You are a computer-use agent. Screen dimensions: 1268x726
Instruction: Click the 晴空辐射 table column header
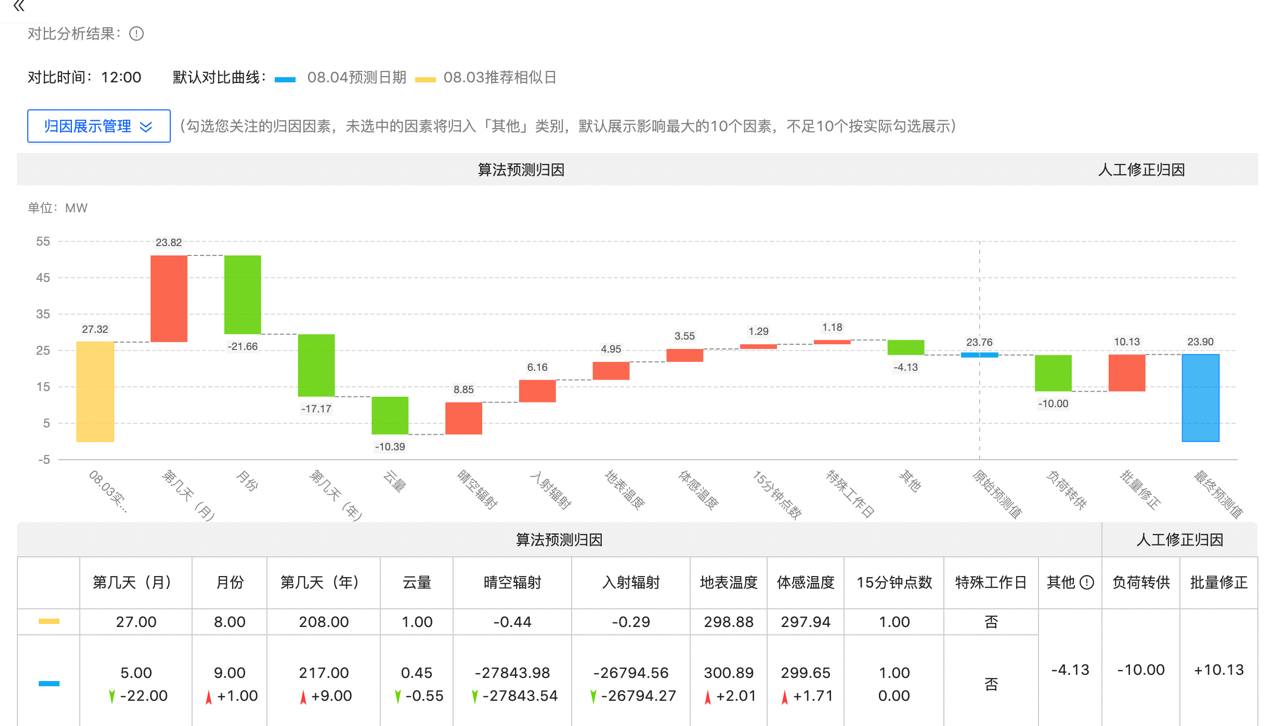(512, 582)
